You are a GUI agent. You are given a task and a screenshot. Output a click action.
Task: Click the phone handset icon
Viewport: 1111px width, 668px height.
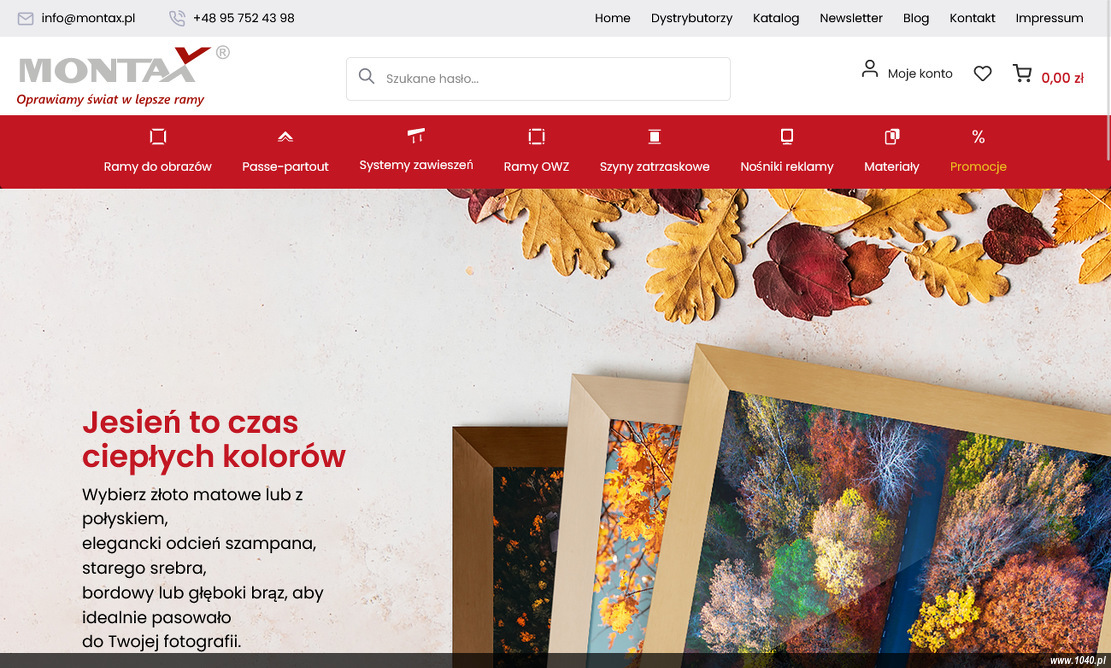tap(177, 18)
